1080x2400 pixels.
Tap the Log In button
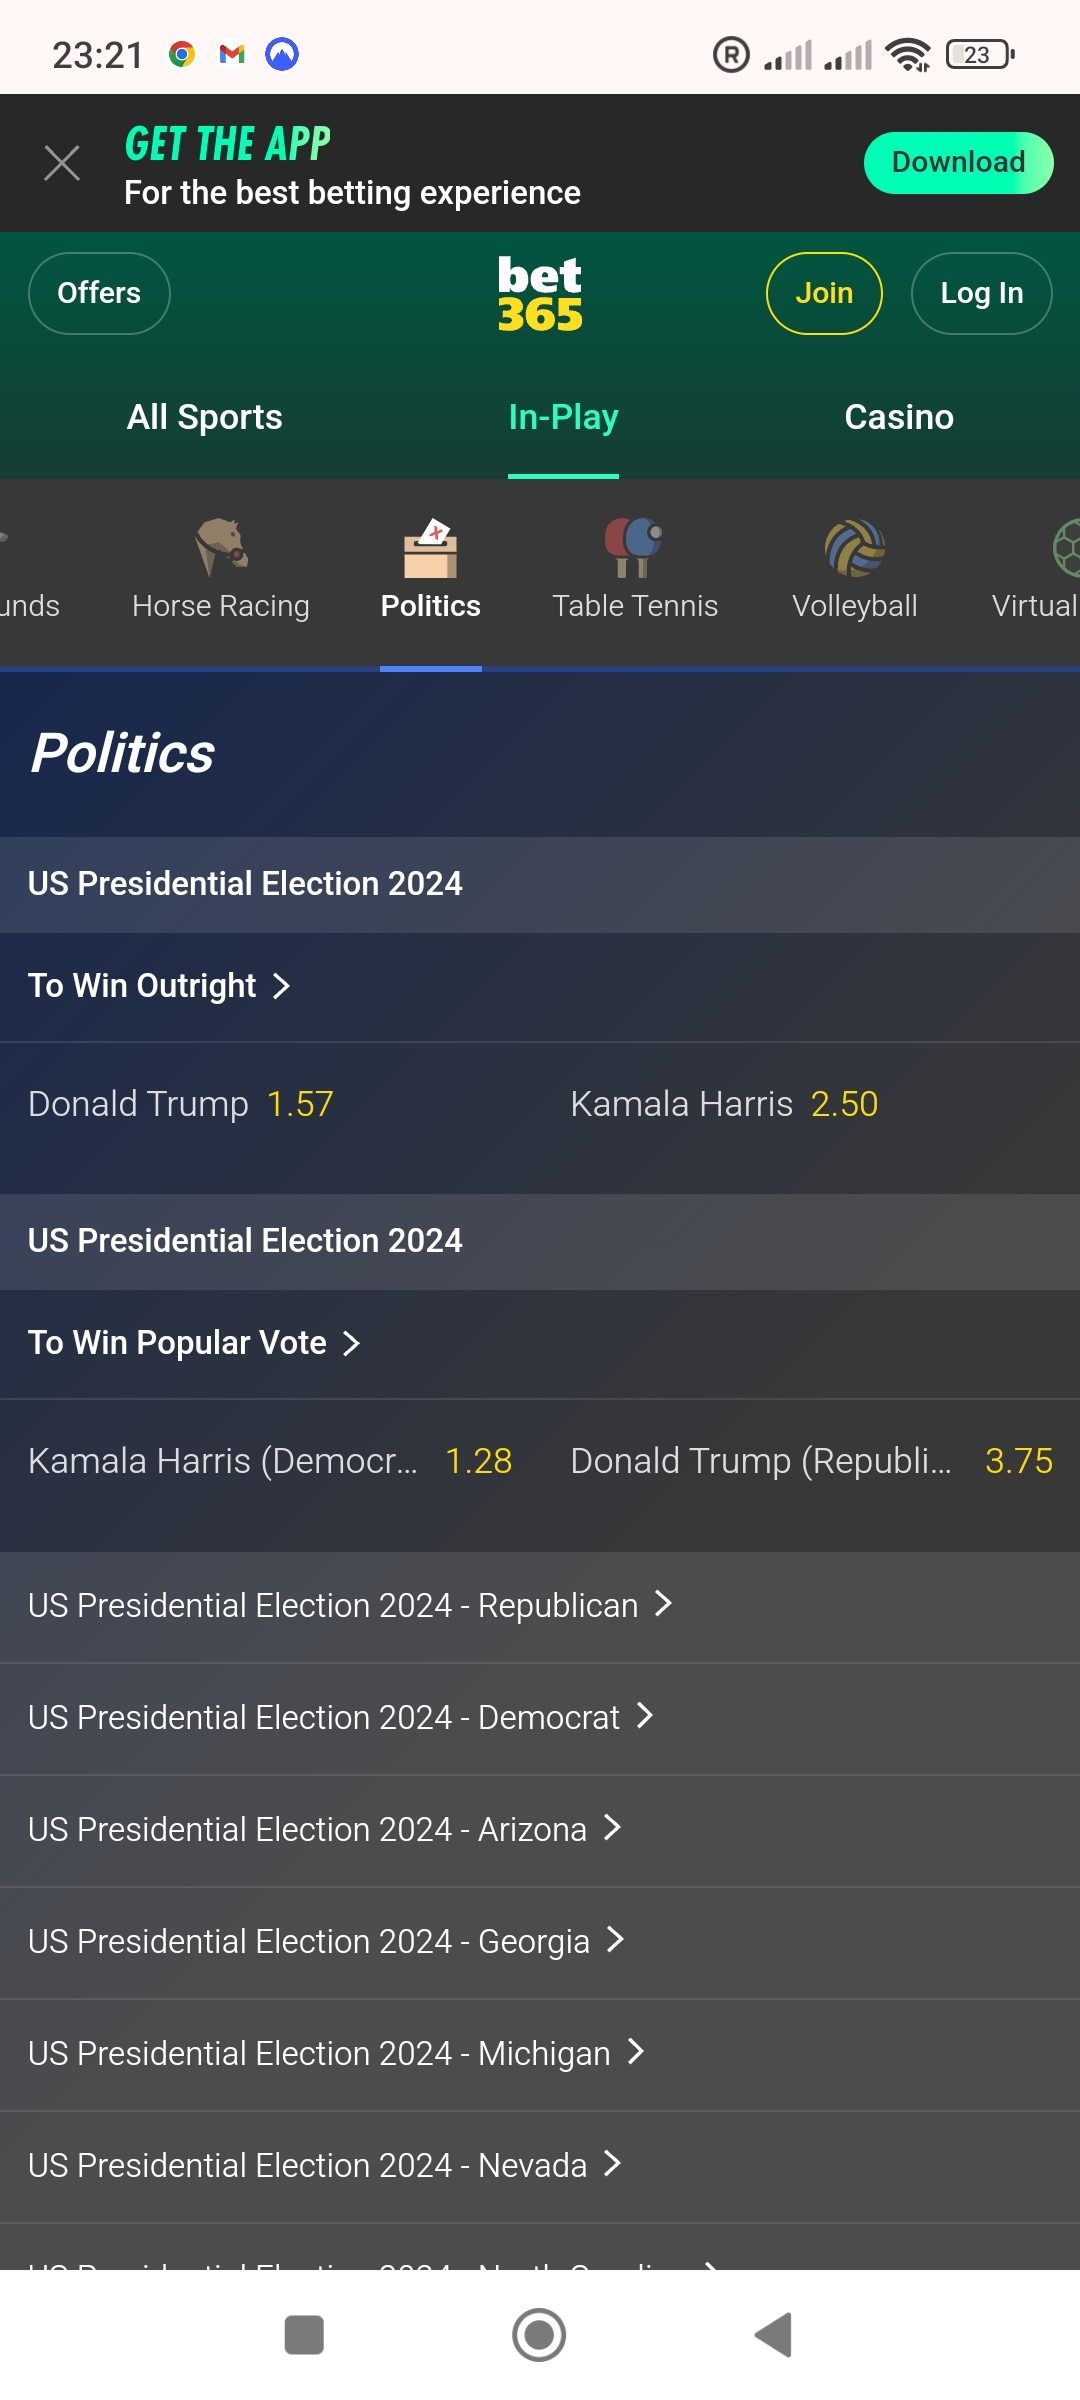pos(981,294)
